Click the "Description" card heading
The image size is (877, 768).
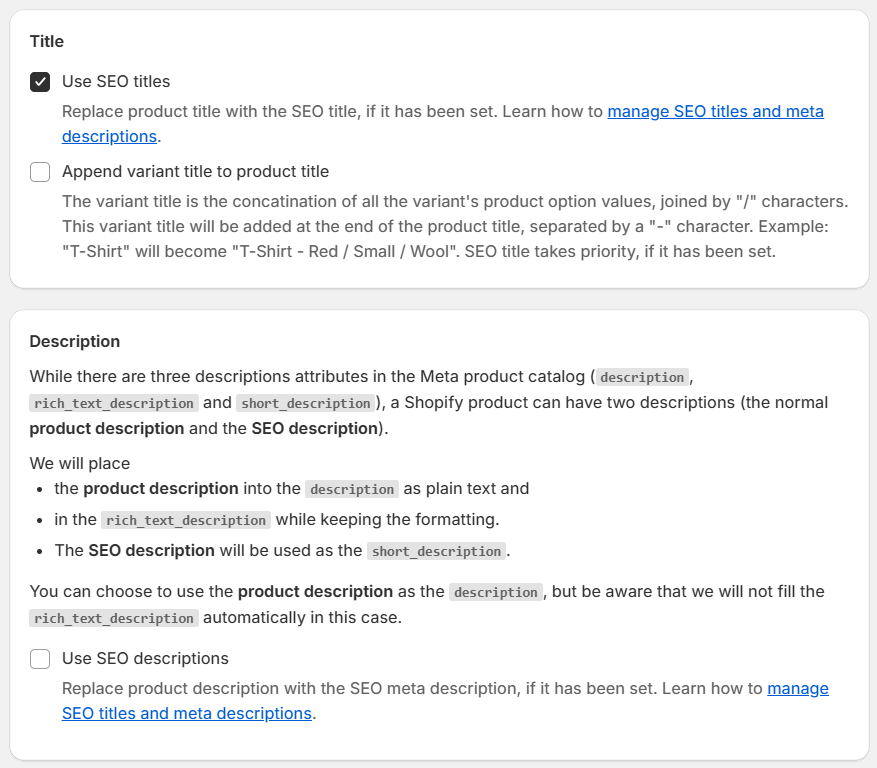[x=75, y=342]
